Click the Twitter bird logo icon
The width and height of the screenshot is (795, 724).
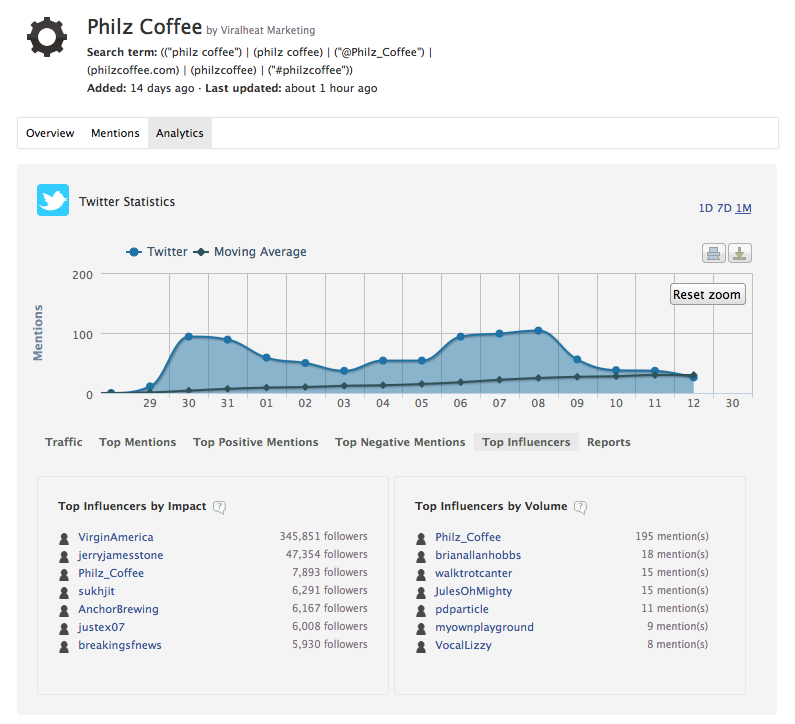click(x=53, y=200)
